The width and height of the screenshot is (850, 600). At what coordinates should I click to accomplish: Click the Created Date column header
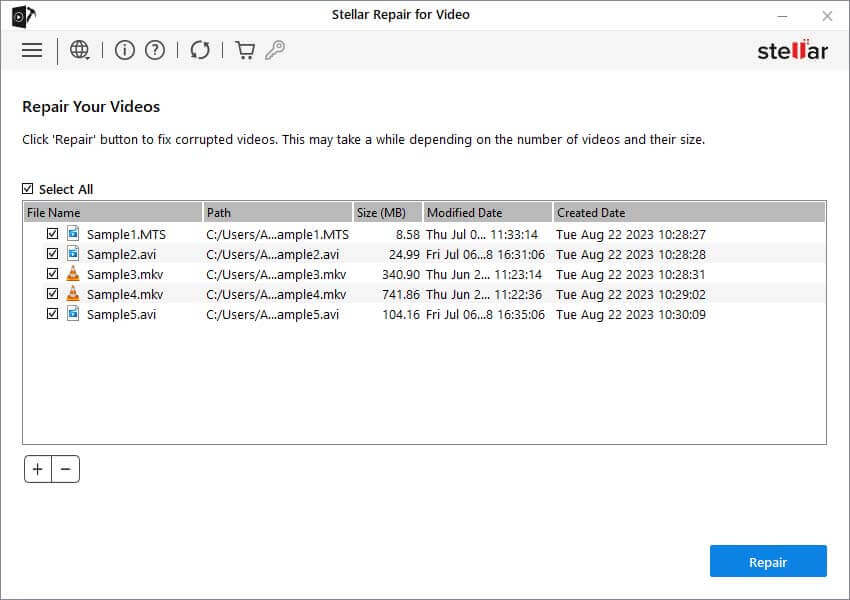point(689,212)
